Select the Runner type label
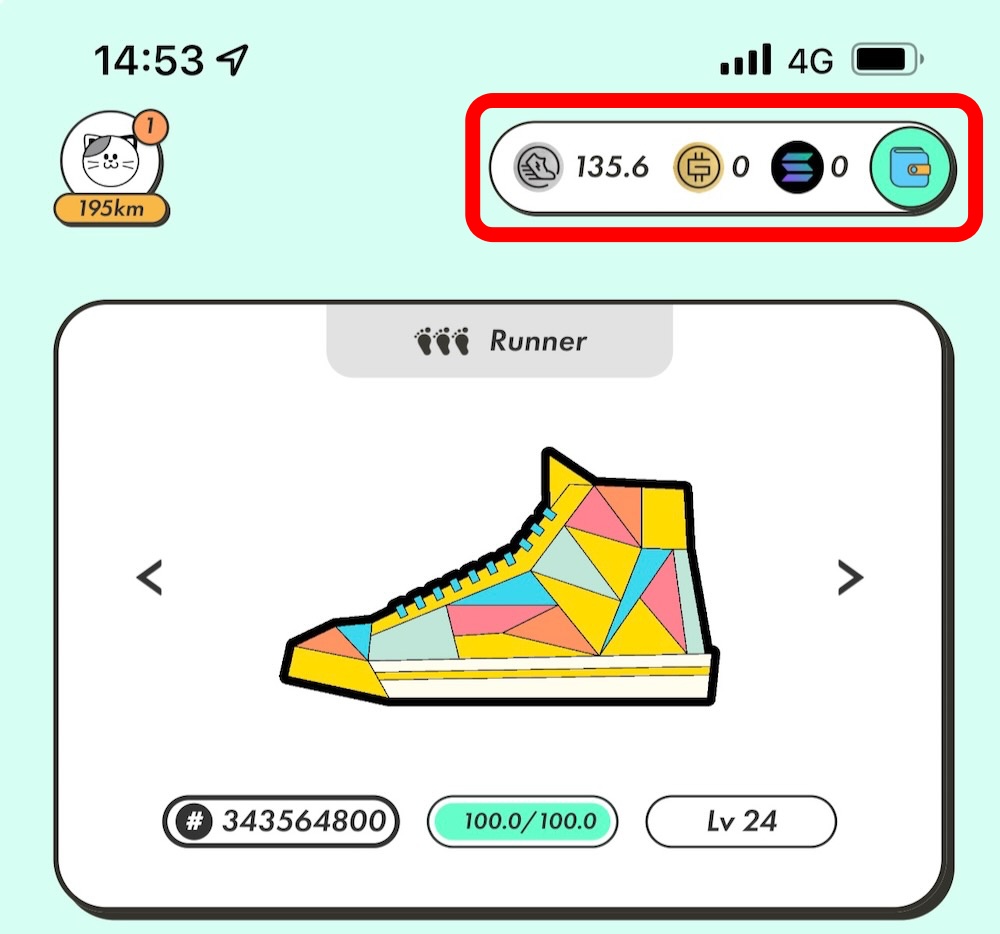 [538, 342]
